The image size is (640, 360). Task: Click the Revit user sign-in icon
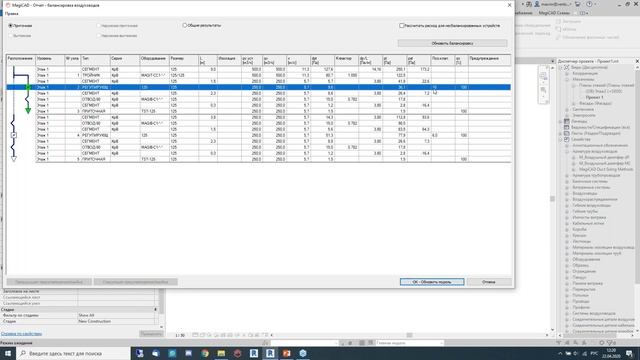(538, 4)
